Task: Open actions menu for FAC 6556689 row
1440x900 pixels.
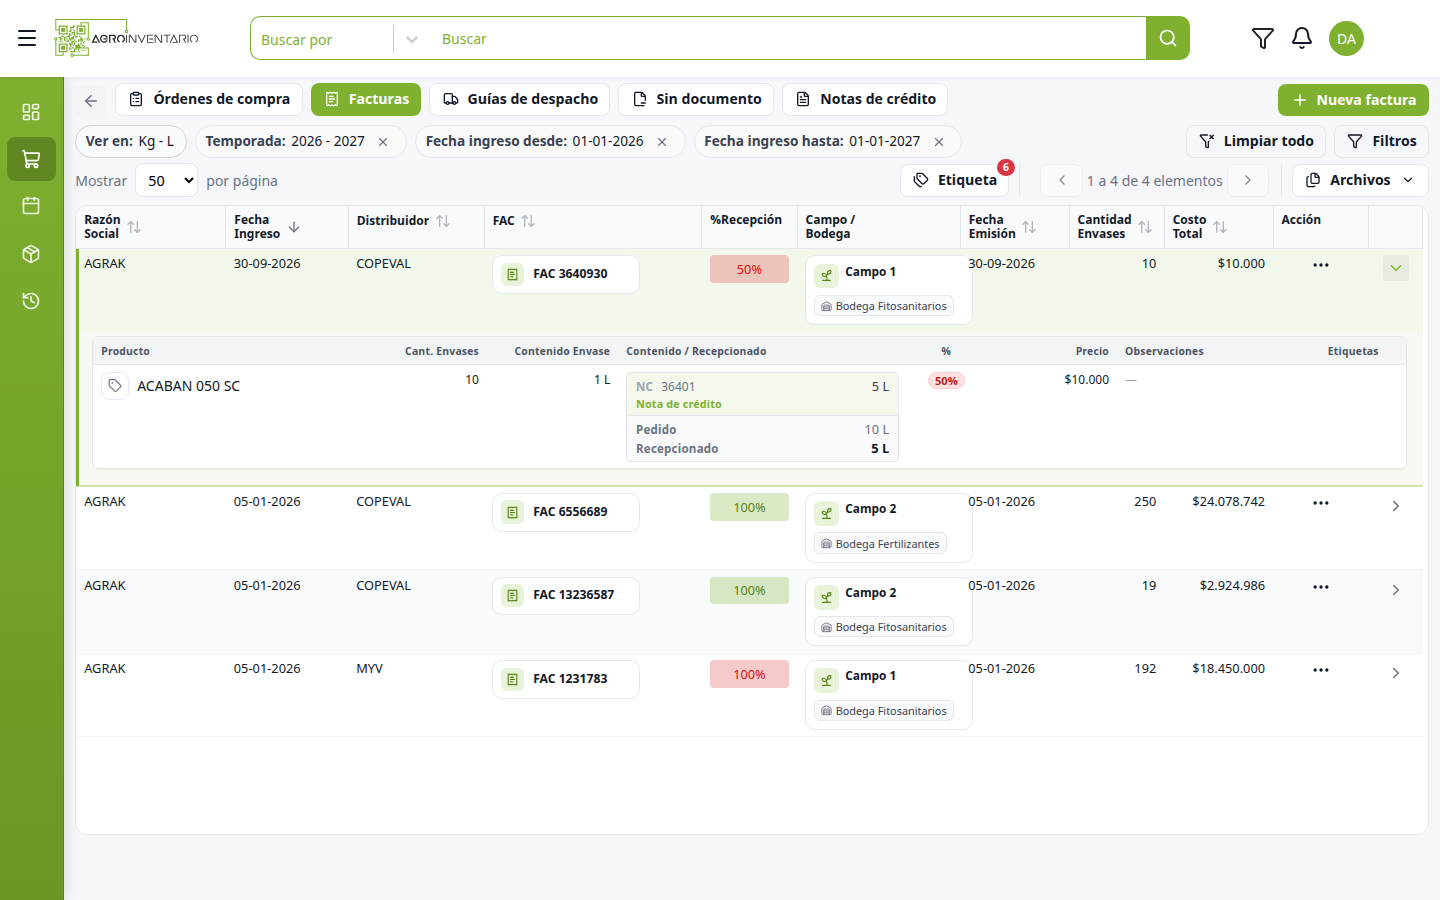Action: click(1321, 503)
